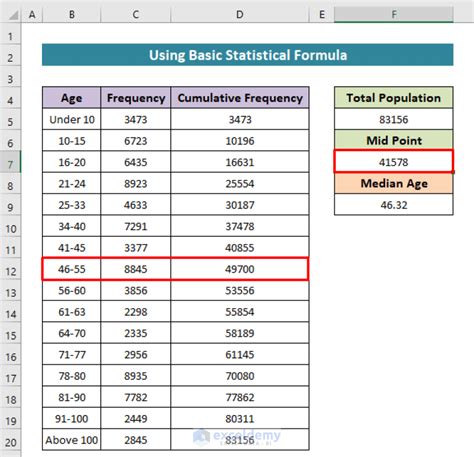Select the Median Age label cell
The image size is (474, 457).
tap(394, 183)
